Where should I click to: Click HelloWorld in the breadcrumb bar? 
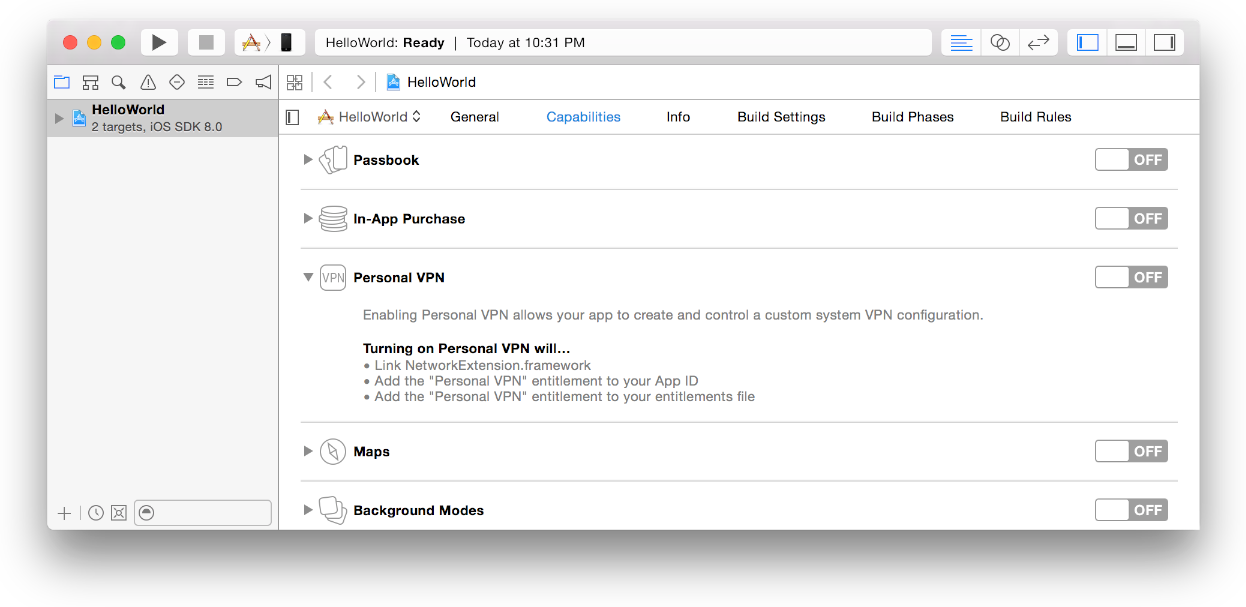(441, 82)
